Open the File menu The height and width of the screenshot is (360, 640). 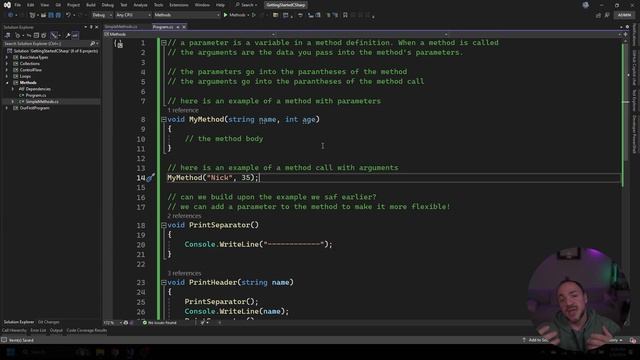tap(18, 5)
